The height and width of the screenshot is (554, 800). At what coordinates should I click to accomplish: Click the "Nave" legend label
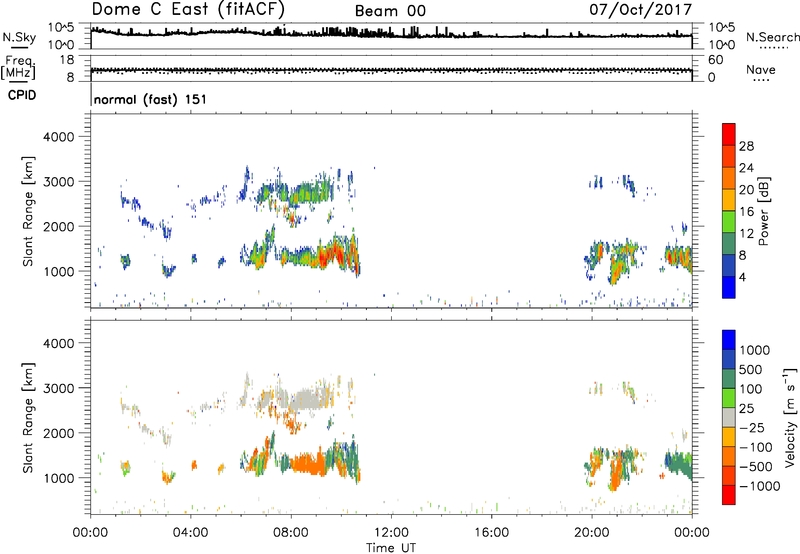(x=761, y=69)
